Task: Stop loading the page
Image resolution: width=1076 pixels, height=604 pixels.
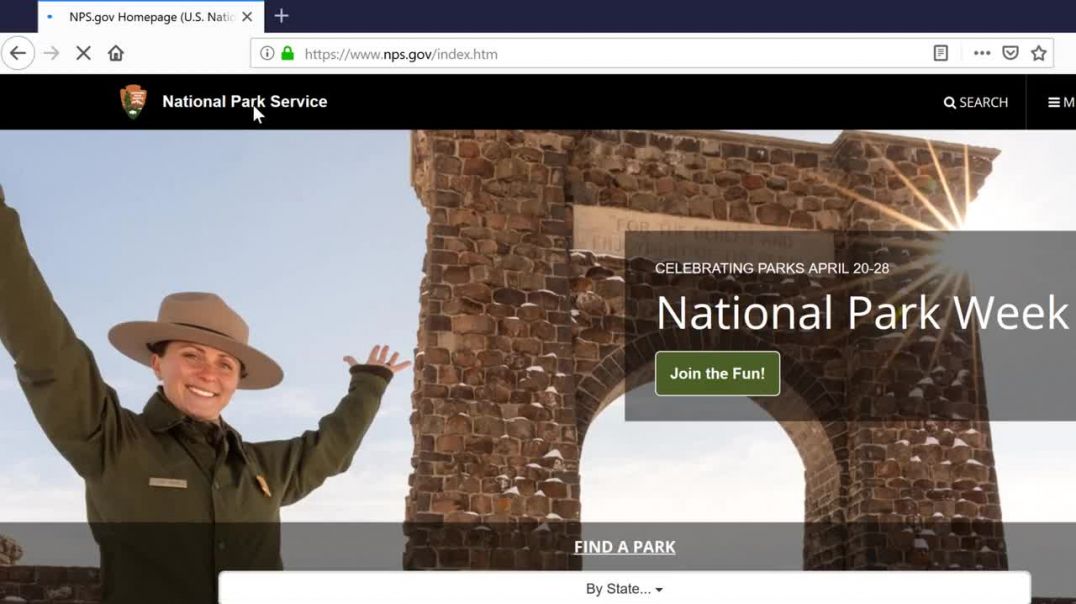Action: [83, 54]
